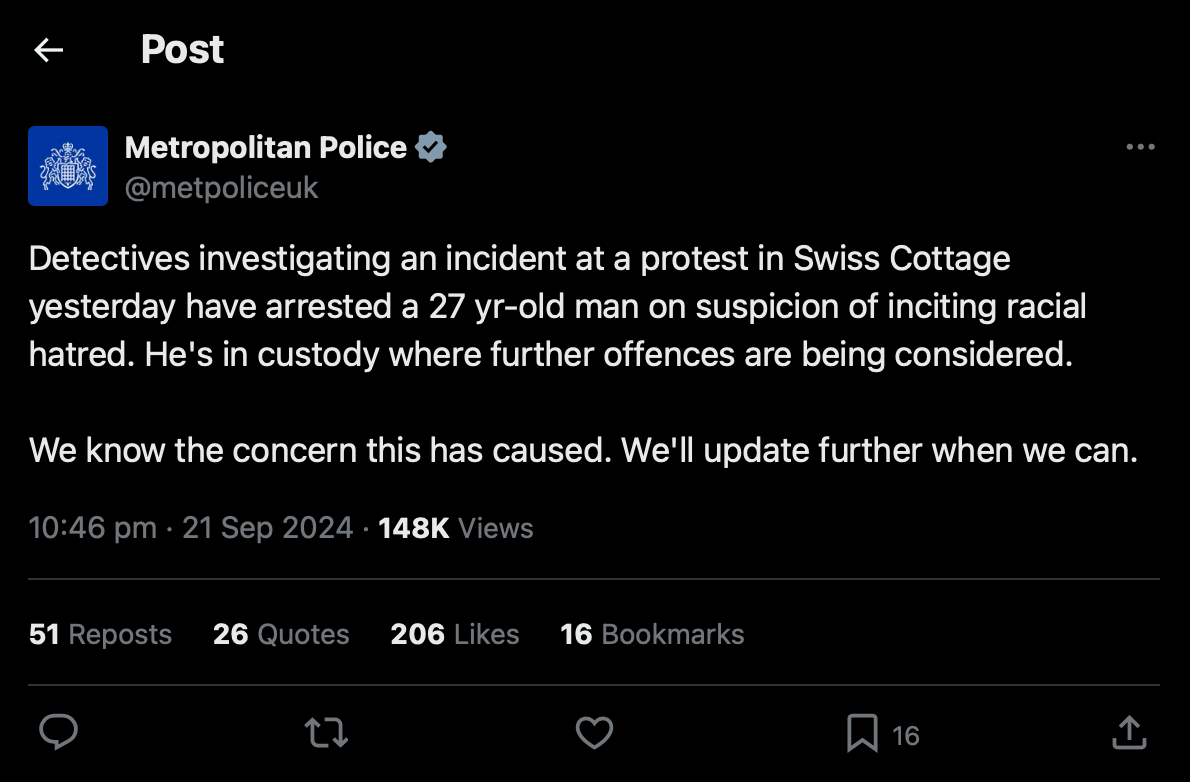Reply using the comment bubble icon
The image size is (1190, 782).
pyautogui.click(x=59, y=734)
